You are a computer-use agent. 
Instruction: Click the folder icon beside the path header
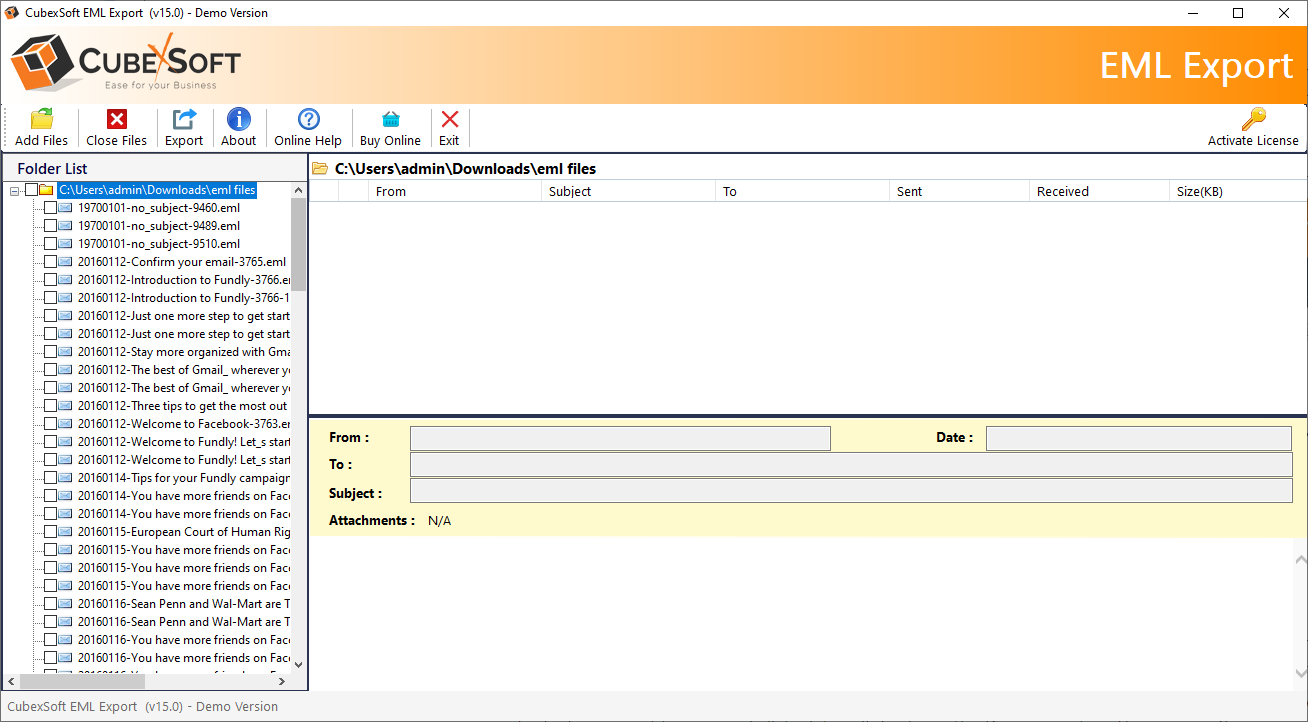pyautogui.click(x=320, y=169)
